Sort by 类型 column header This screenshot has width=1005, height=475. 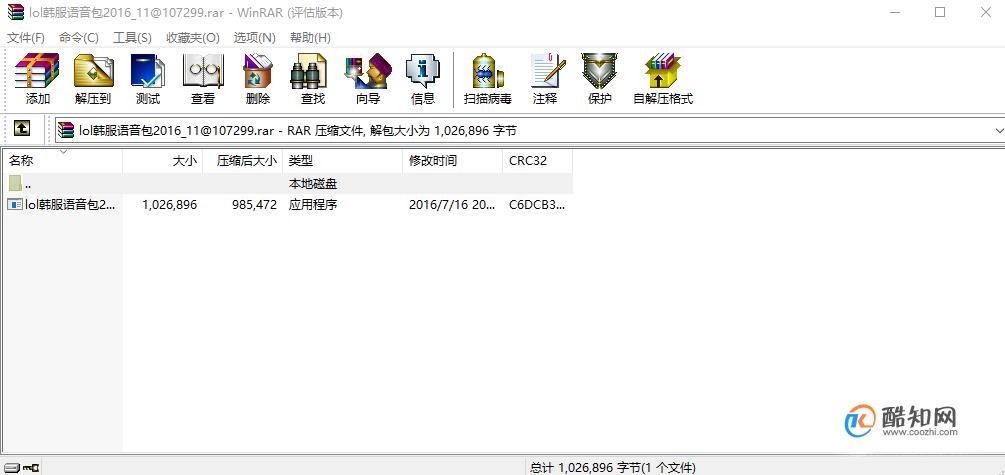click(x=343, y=161)
